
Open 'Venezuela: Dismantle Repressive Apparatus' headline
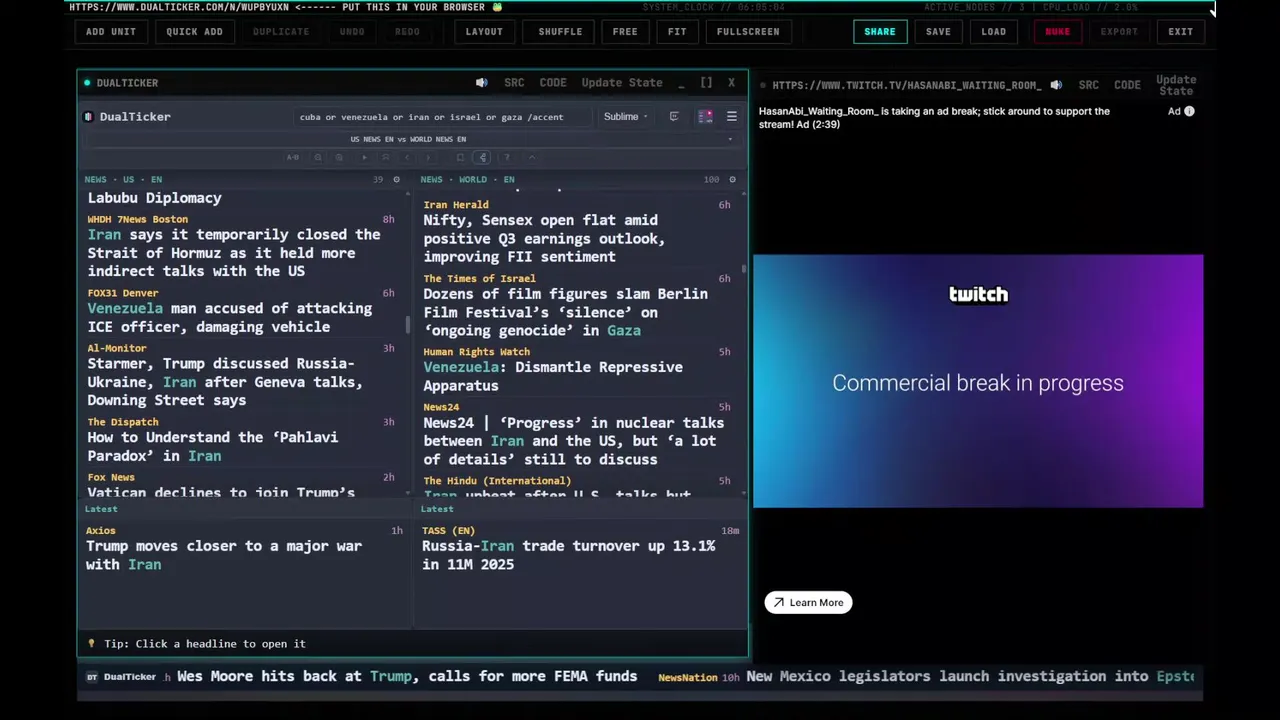tap(553, 376)
